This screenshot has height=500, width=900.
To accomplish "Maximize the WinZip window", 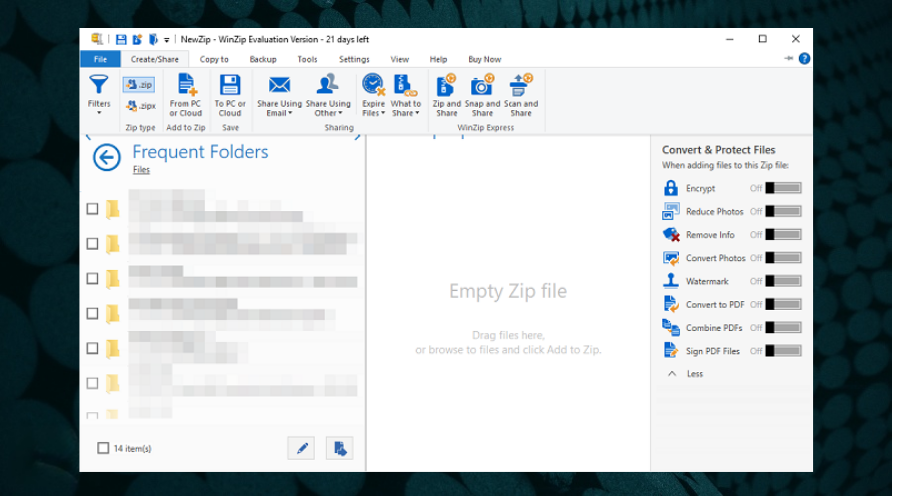I will click(762, 39).
